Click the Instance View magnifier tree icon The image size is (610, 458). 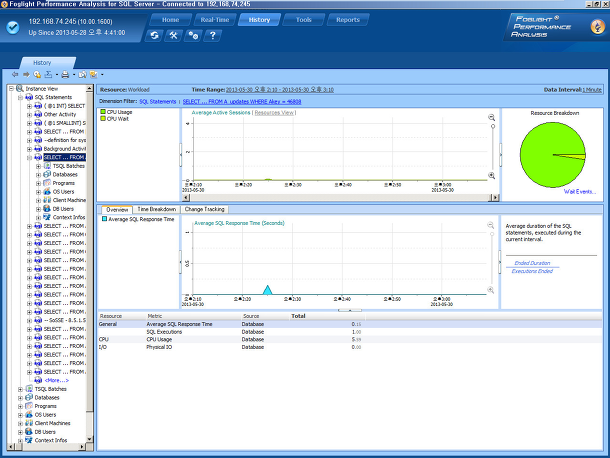point(20,89)
